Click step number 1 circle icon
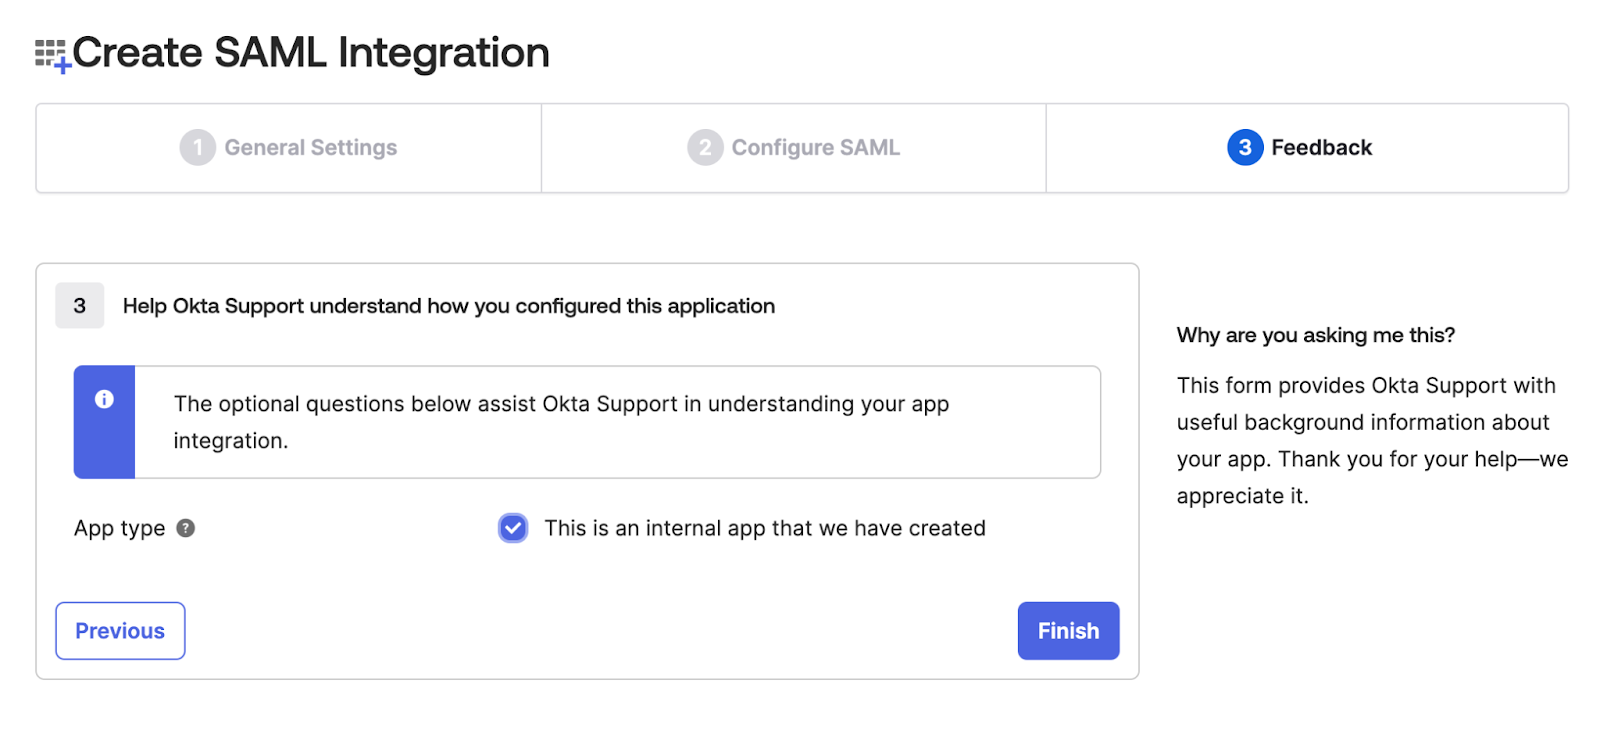The height and width of the screenshot is (752, 1600). pyautogui.click(x=198, y=148)
